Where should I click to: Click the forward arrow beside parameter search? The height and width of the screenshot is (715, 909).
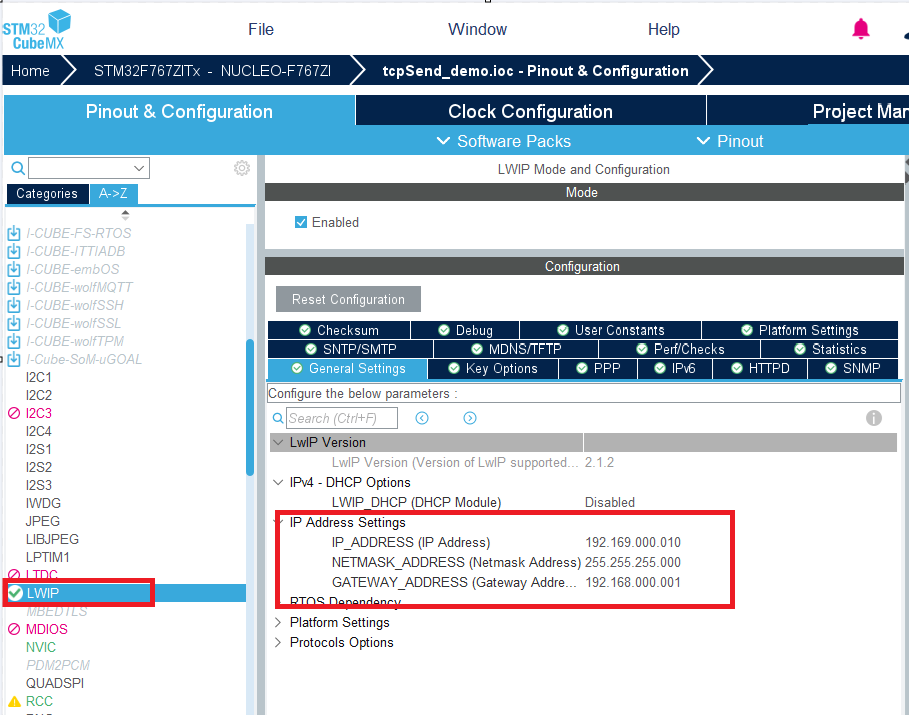(468, 416)
